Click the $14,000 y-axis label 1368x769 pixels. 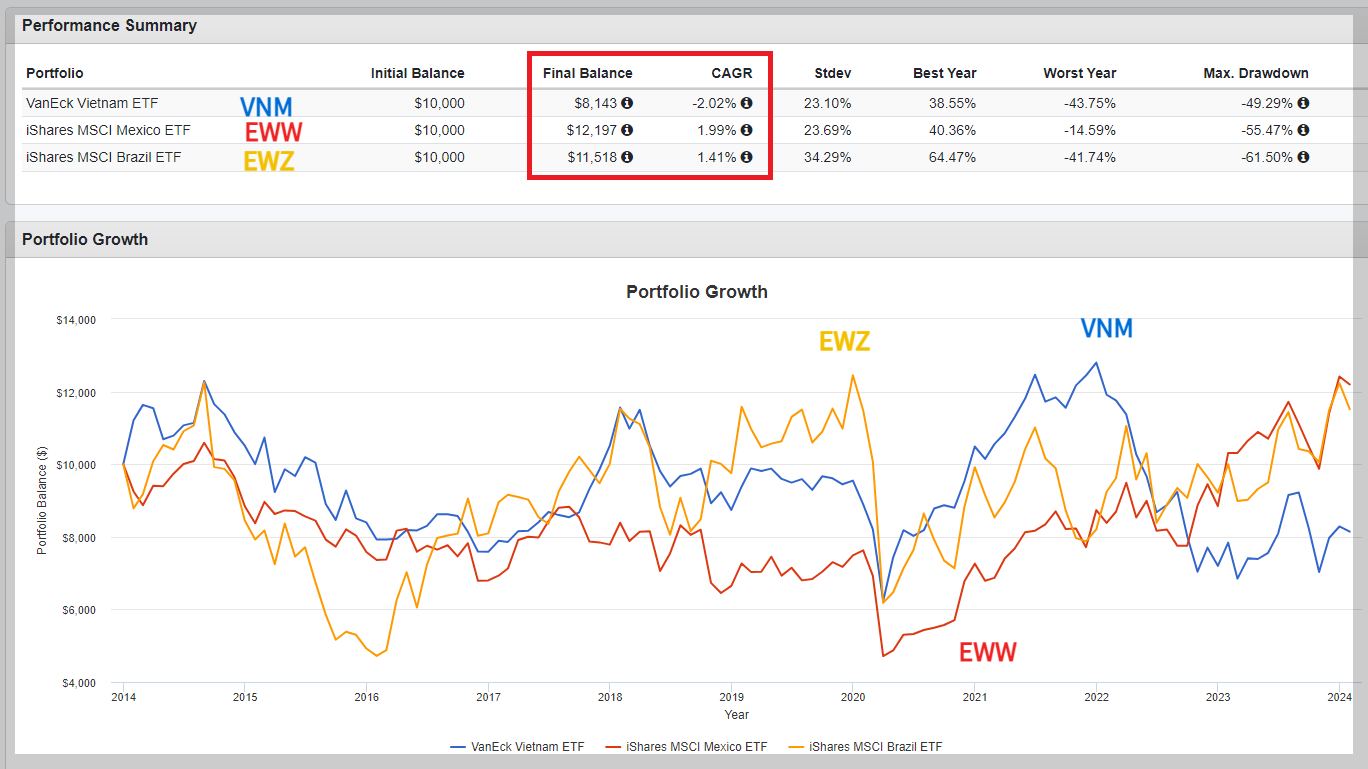click(x=76, y=320)
